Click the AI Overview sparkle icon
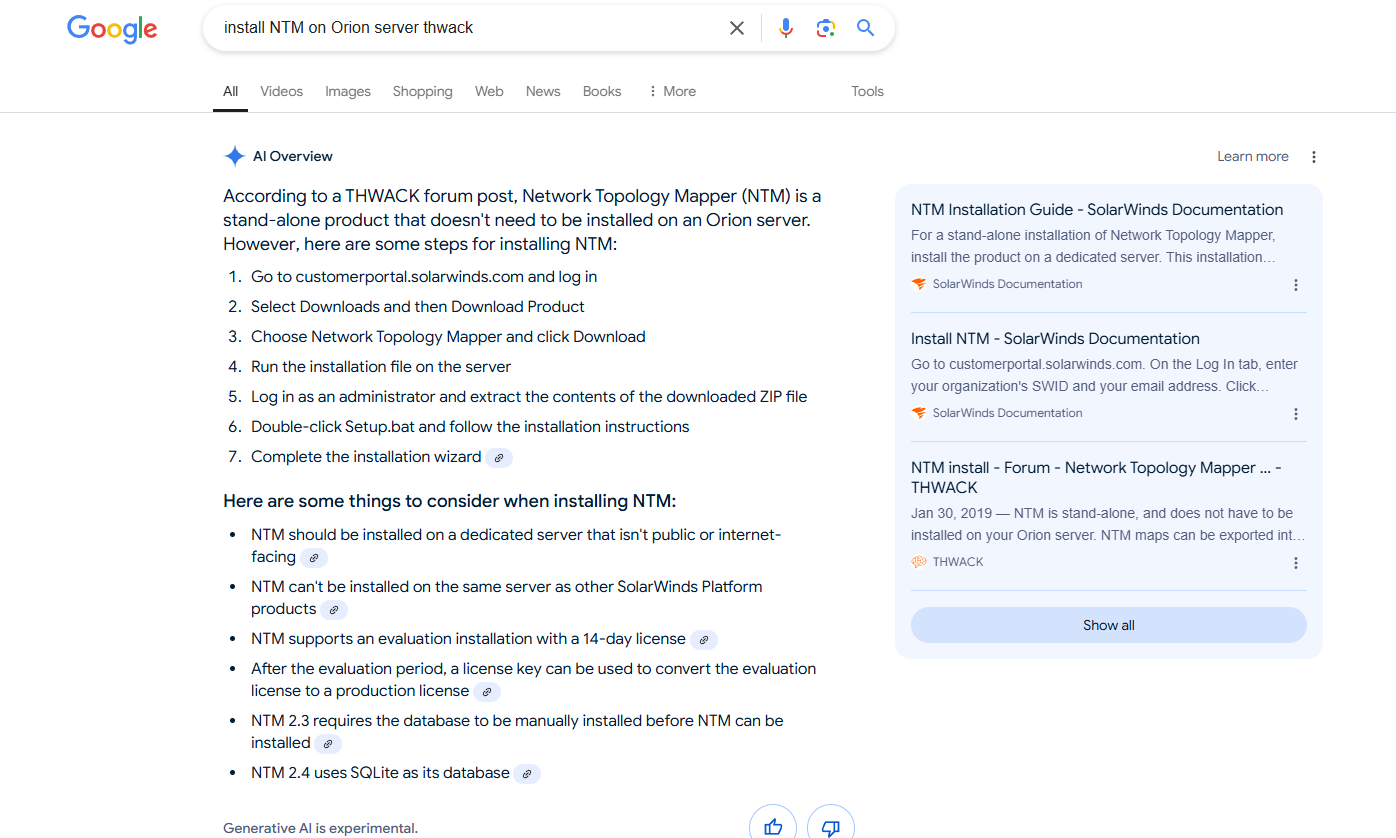 tap(234, 156)
